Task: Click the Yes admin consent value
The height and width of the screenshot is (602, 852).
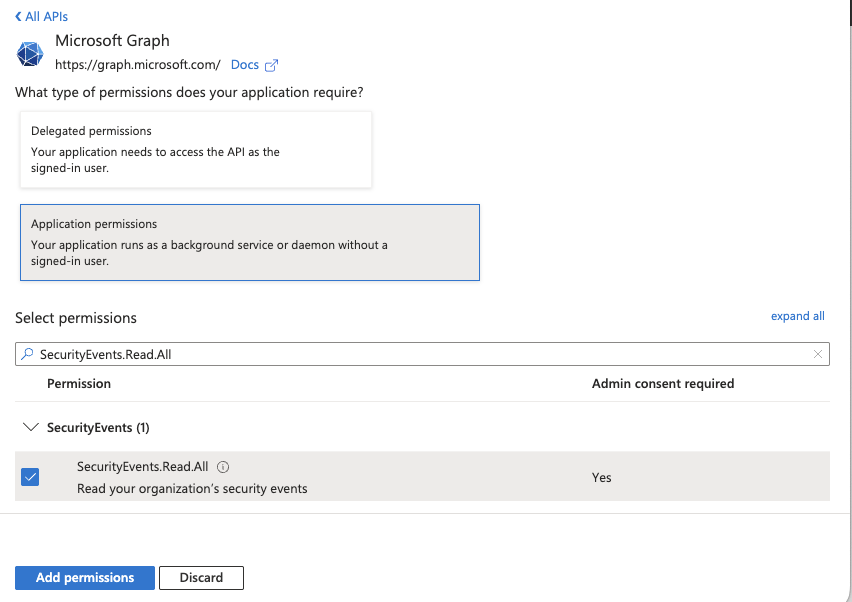Action: click(601, 478)
